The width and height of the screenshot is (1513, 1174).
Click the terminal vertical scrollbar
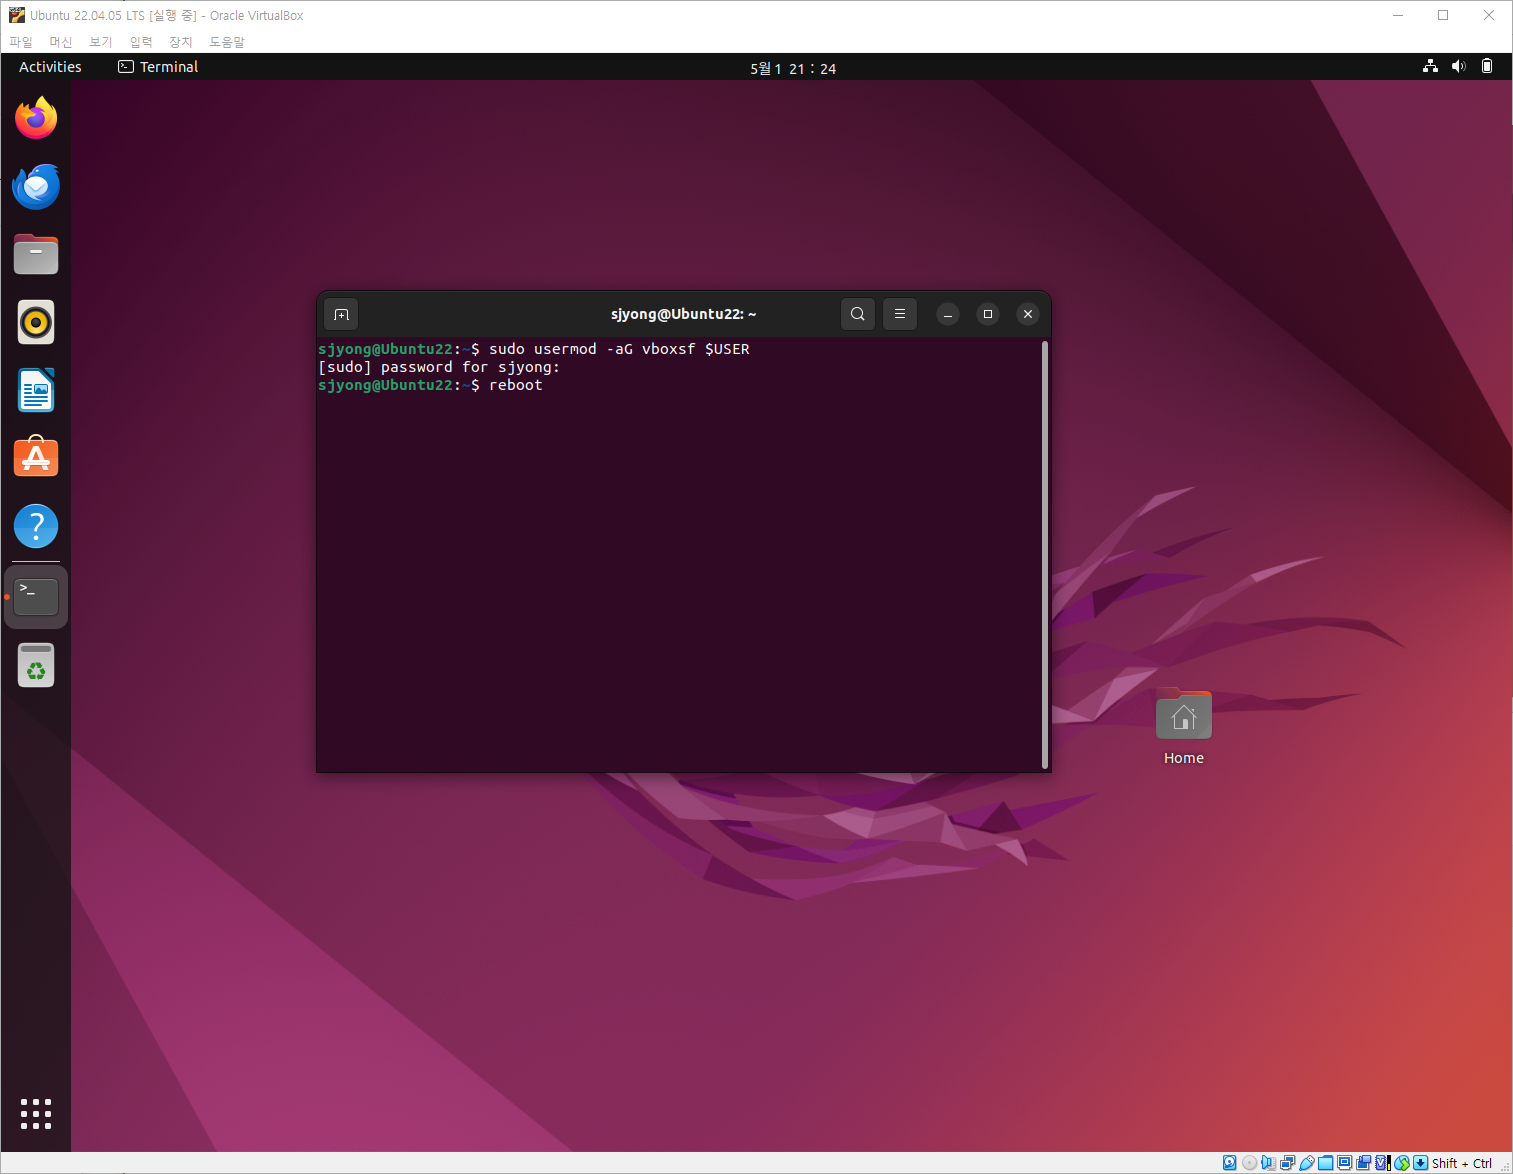tap(1045, 555)
